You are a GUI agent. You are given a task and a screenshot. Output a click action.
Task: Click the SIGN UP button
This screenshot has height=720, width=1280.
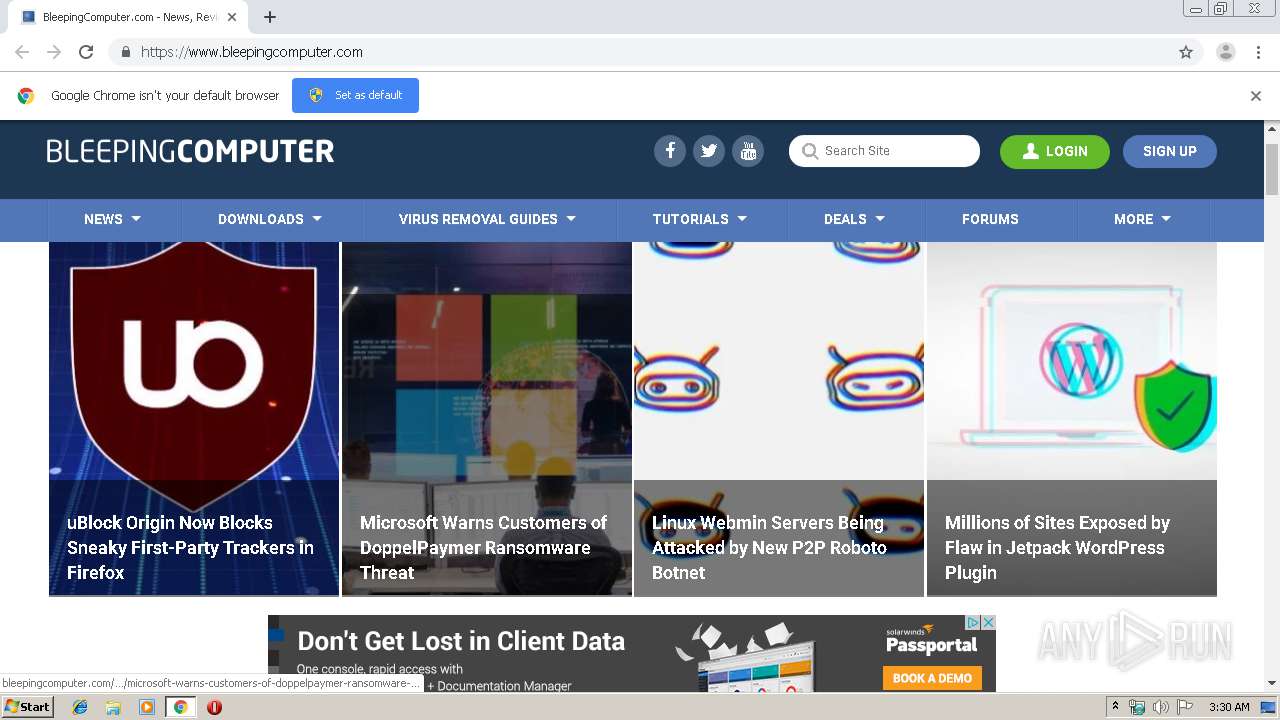[1170, 151]
